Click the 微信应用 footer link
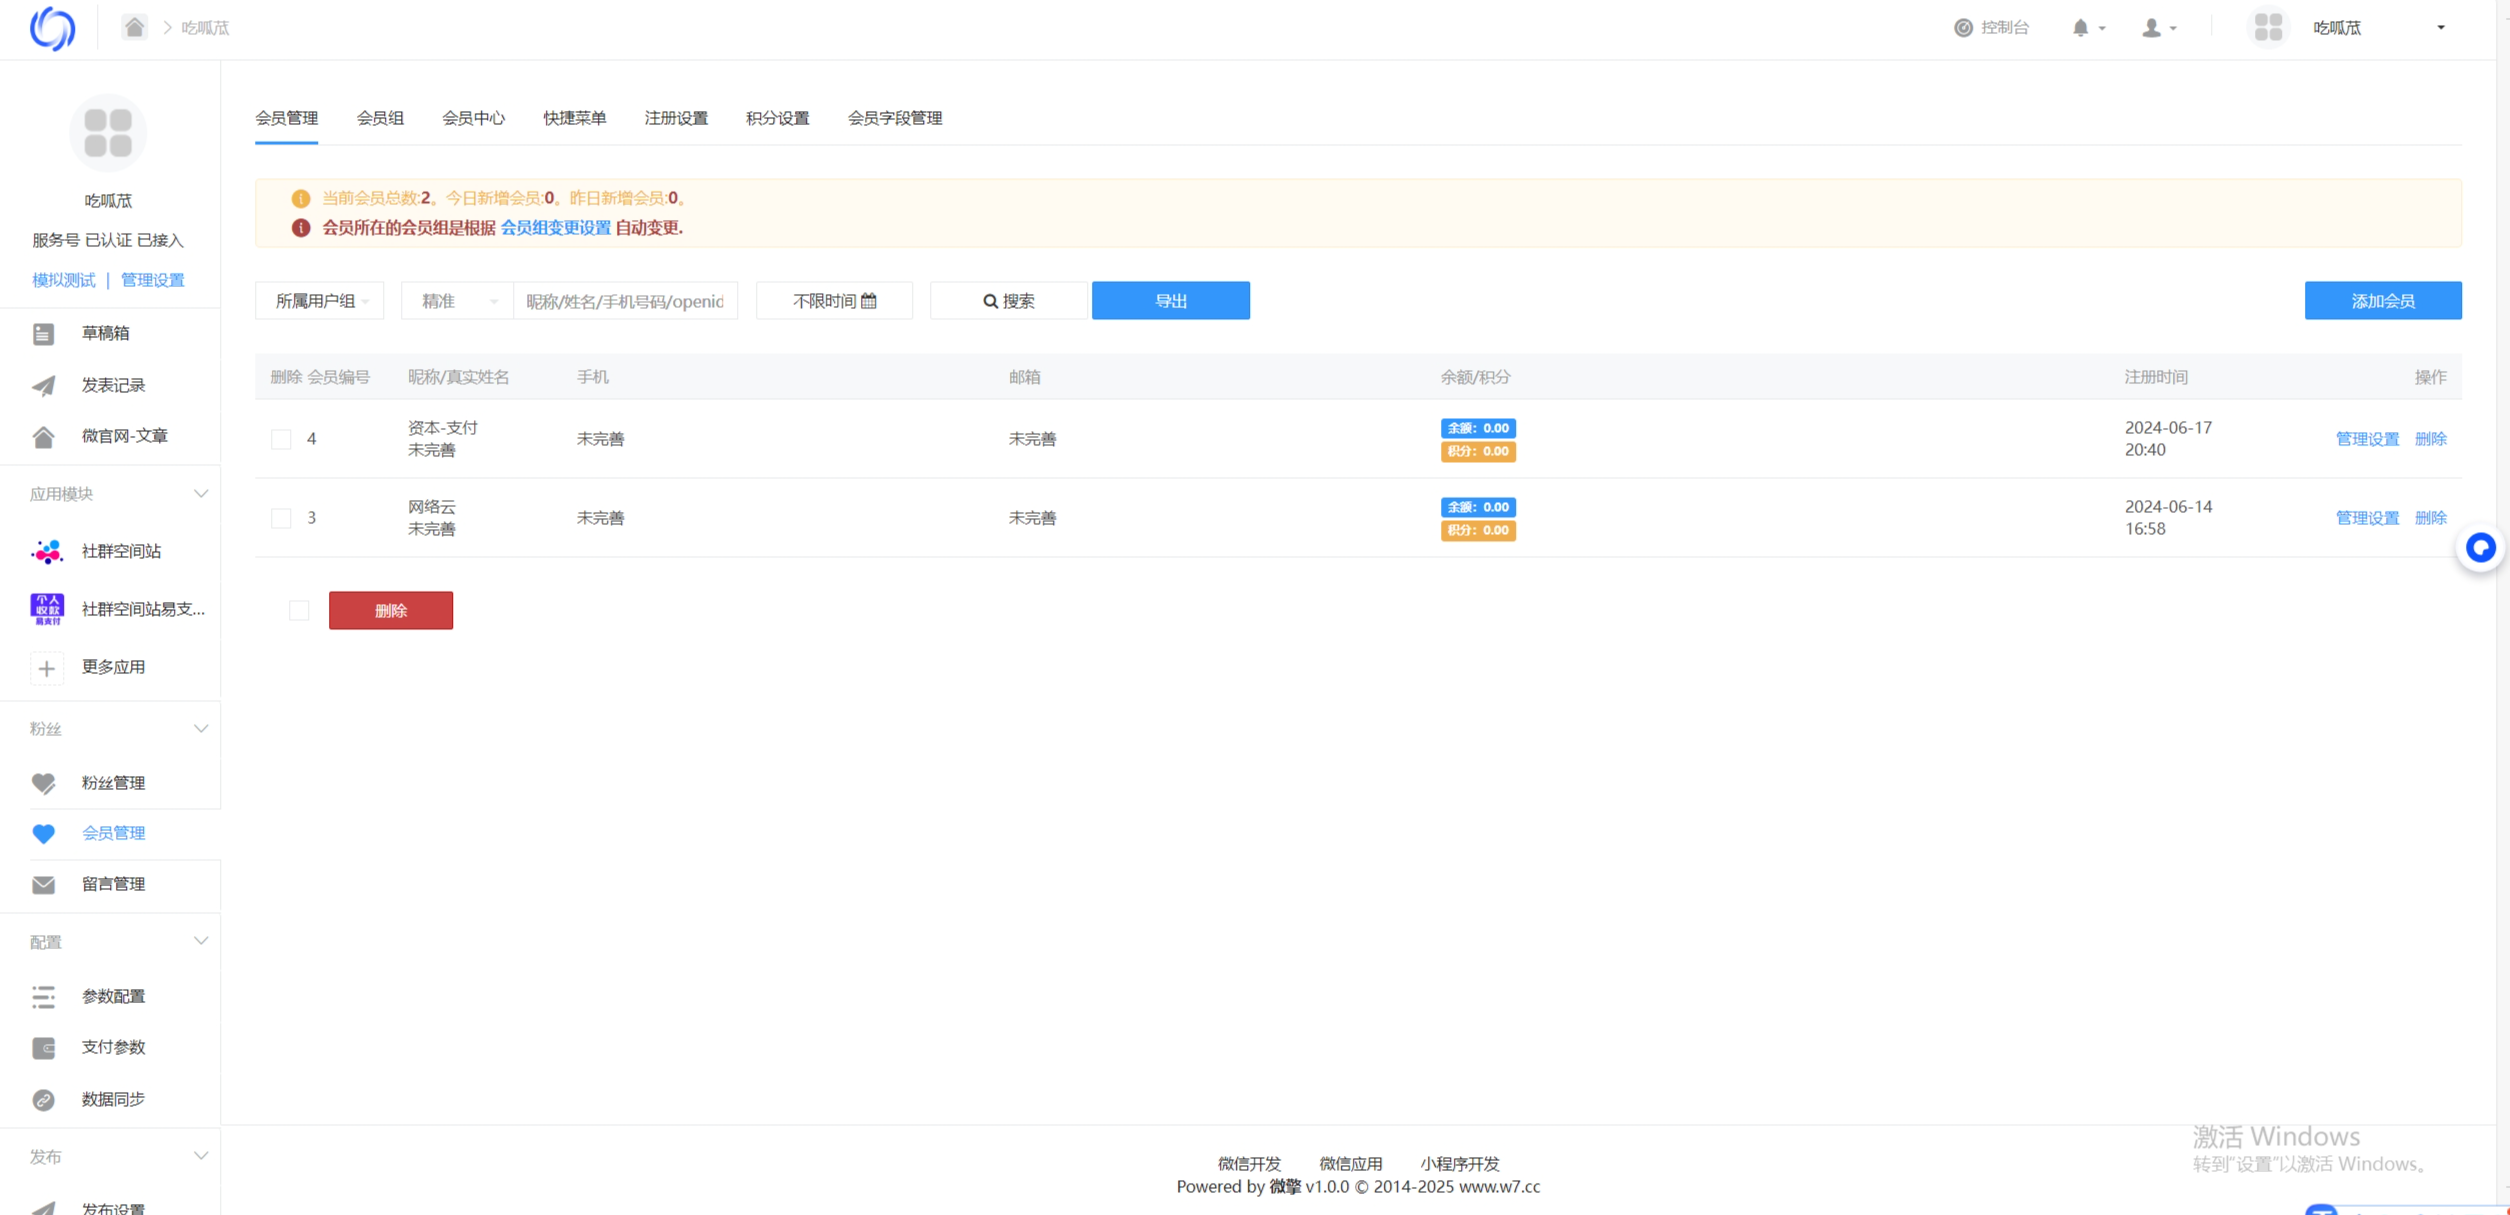2510x1215 pixels. pos(1350,1163)
